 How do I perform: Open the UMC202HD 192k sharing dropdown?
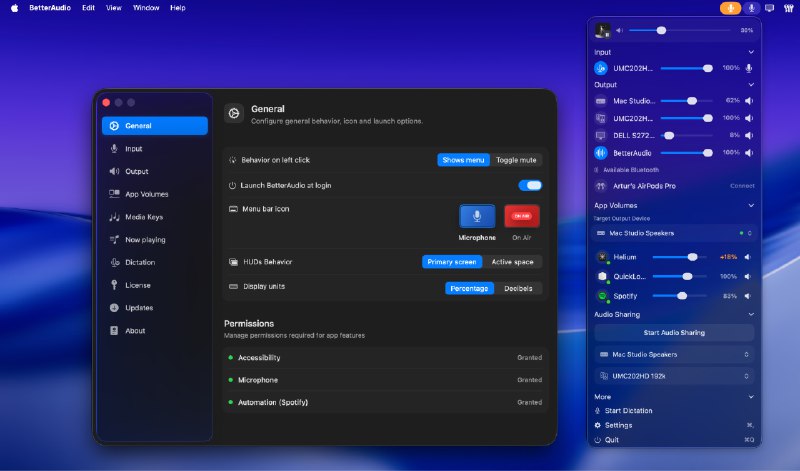[x=674, y=376]
